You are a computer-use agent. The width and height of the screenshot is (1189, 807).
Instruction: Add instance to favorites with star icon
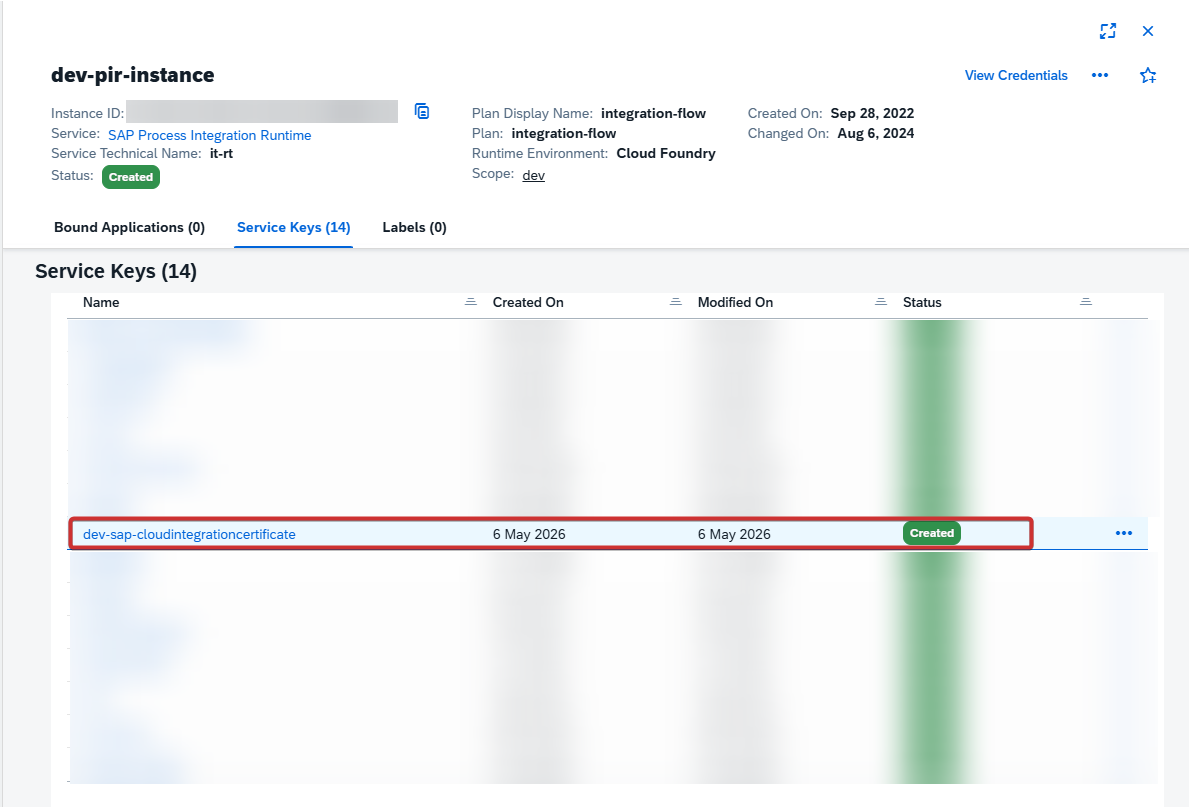tap(1148, 75)
